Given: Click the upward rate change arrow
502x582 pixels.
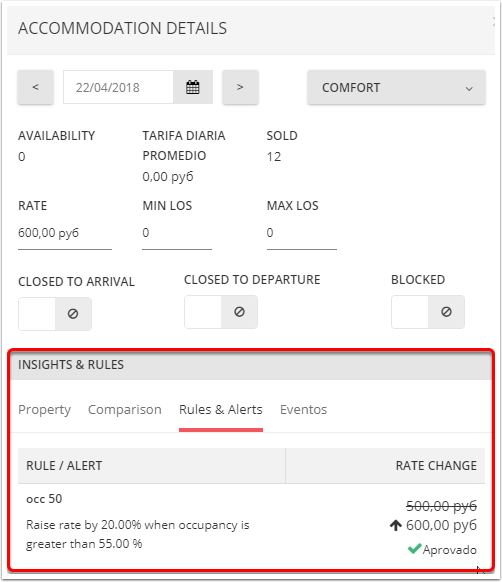Looking at the screenshot, I should pyautogui.click(x=396, y=525).
